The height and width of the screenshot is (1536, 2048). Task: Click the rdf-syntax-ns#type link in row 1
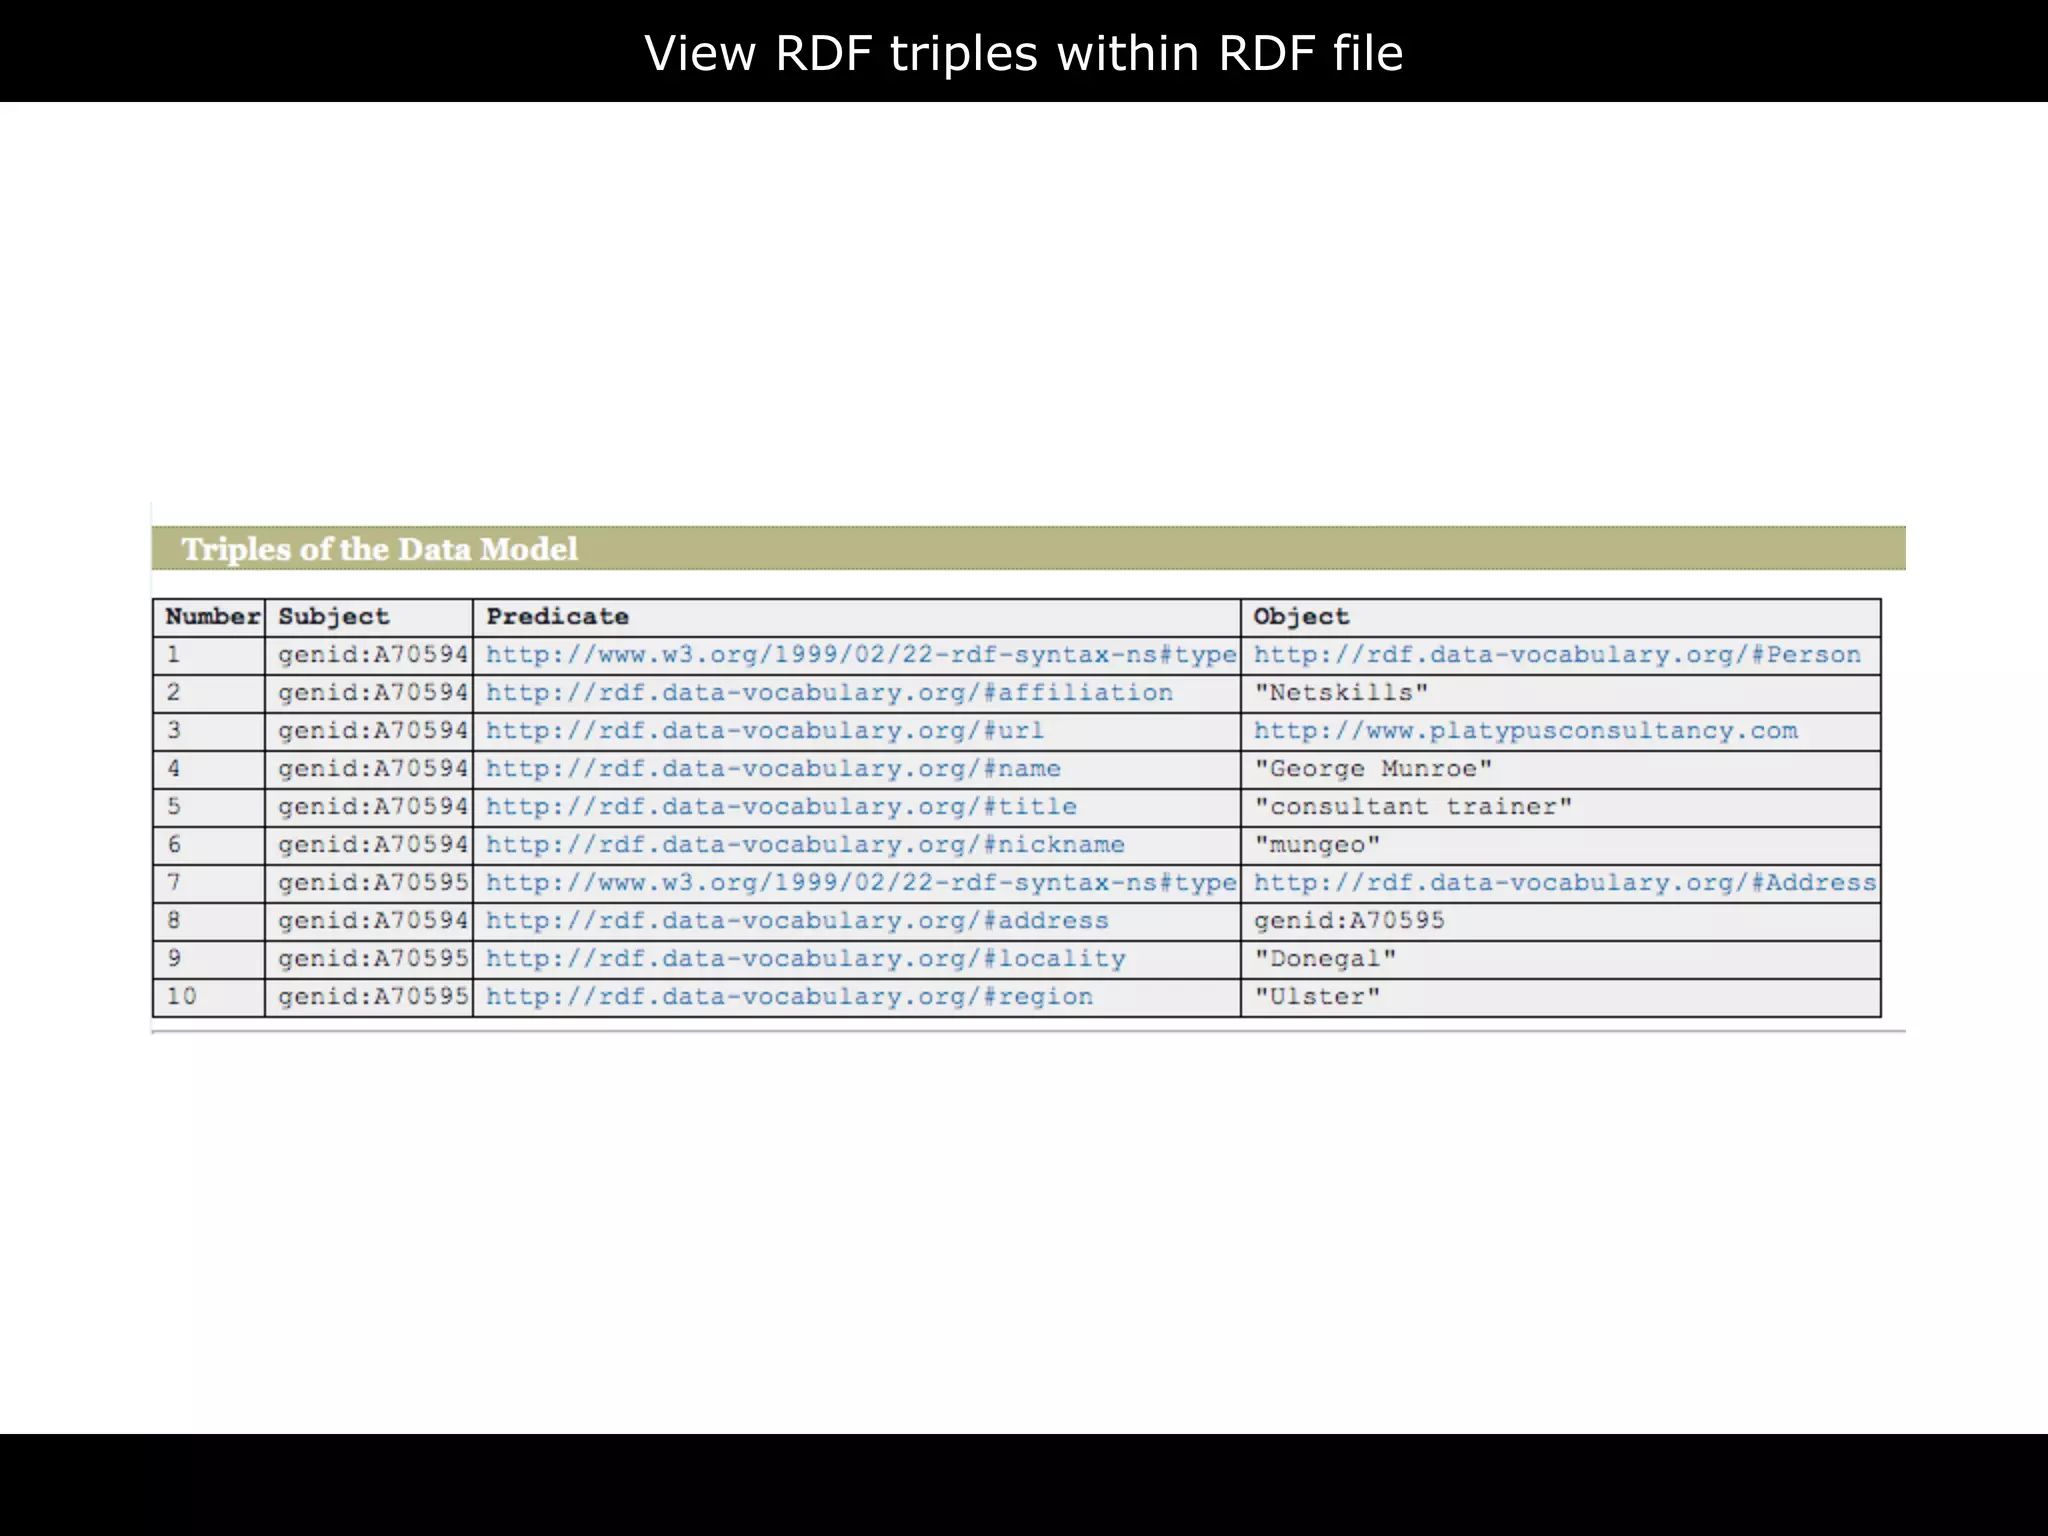861,655
